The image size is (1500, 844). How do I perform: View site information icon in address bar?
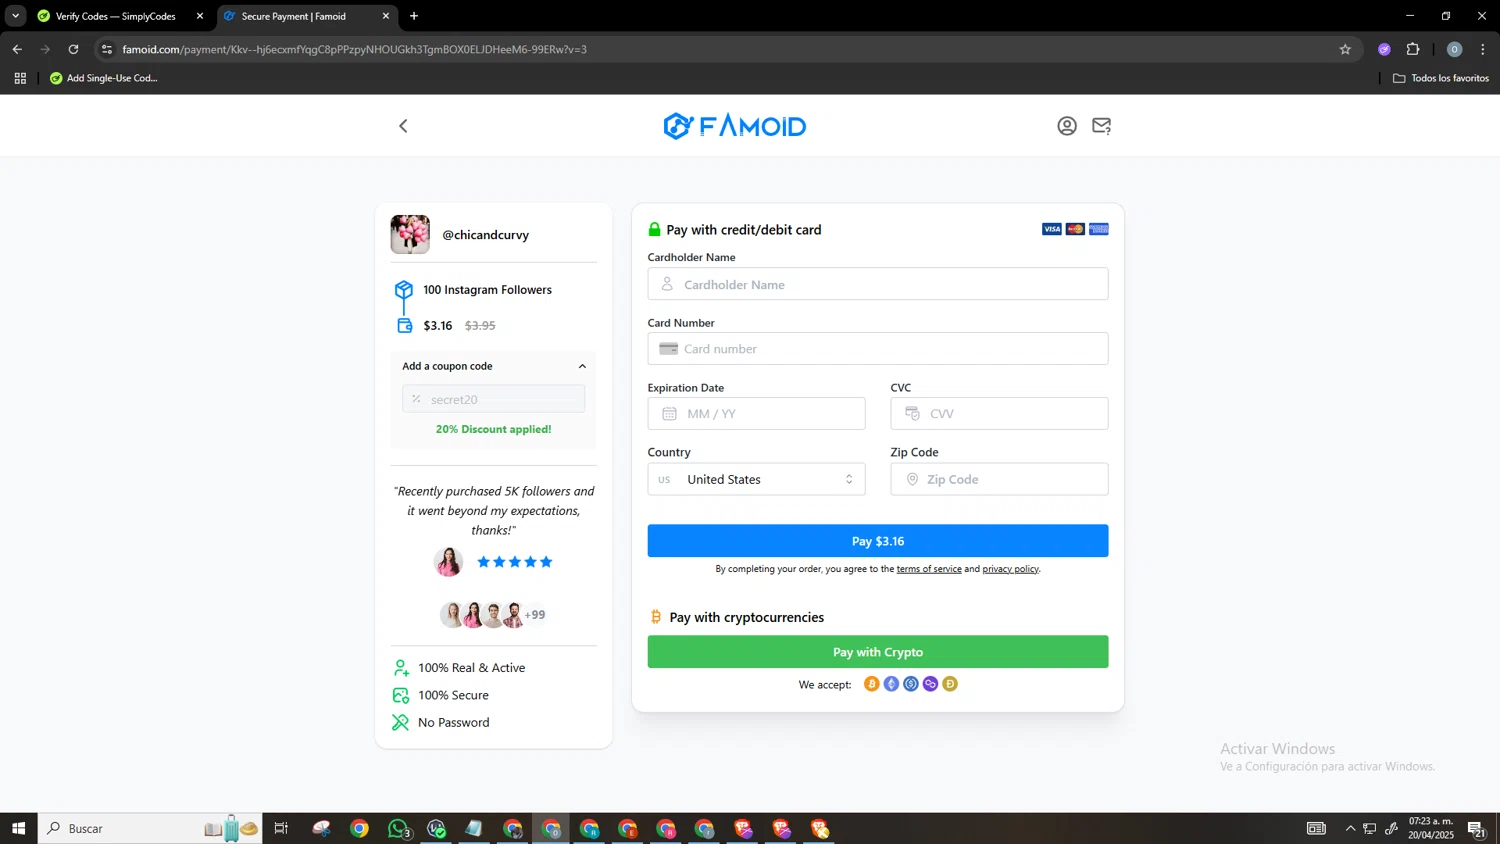(107, 49)
